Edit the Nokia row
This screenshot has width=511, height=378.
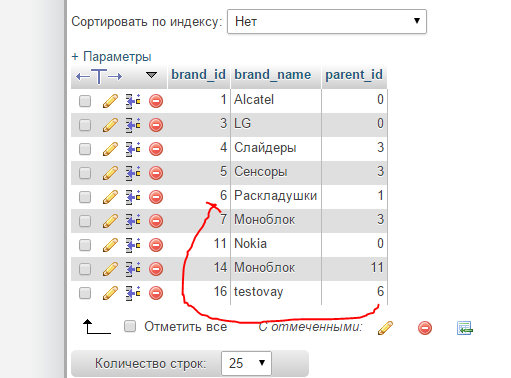[110, 245]
